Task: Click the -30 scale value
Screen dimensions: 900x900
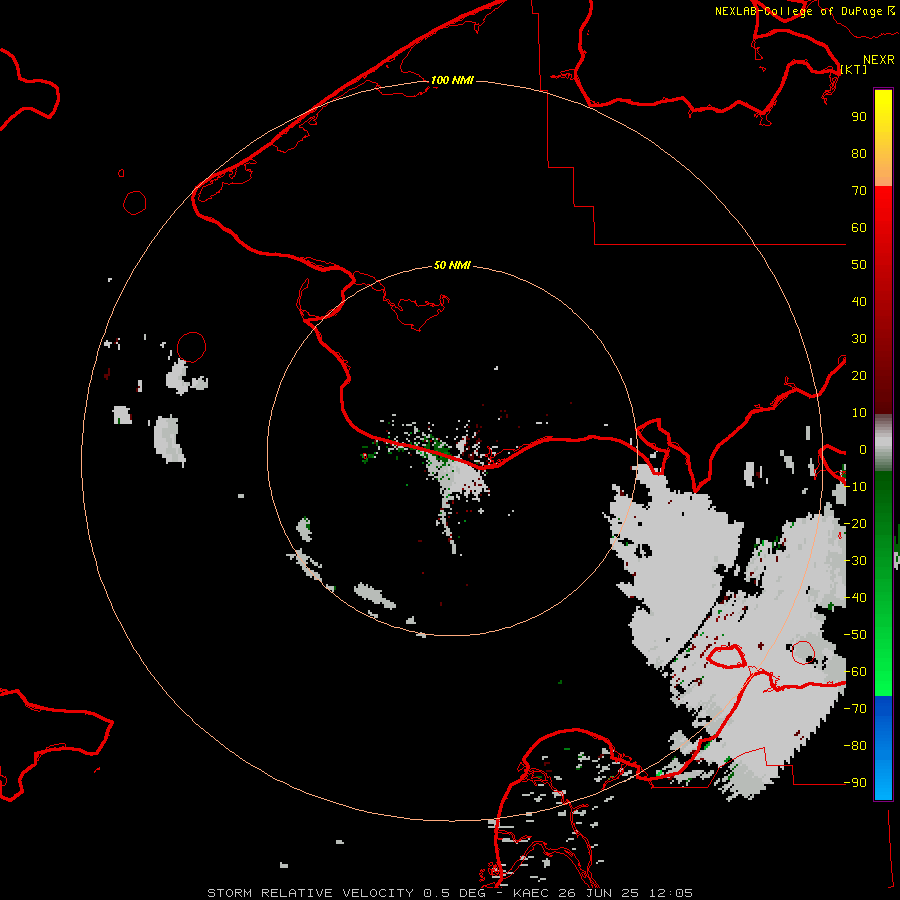Action: pyautogui.click(x=855, y=561)
